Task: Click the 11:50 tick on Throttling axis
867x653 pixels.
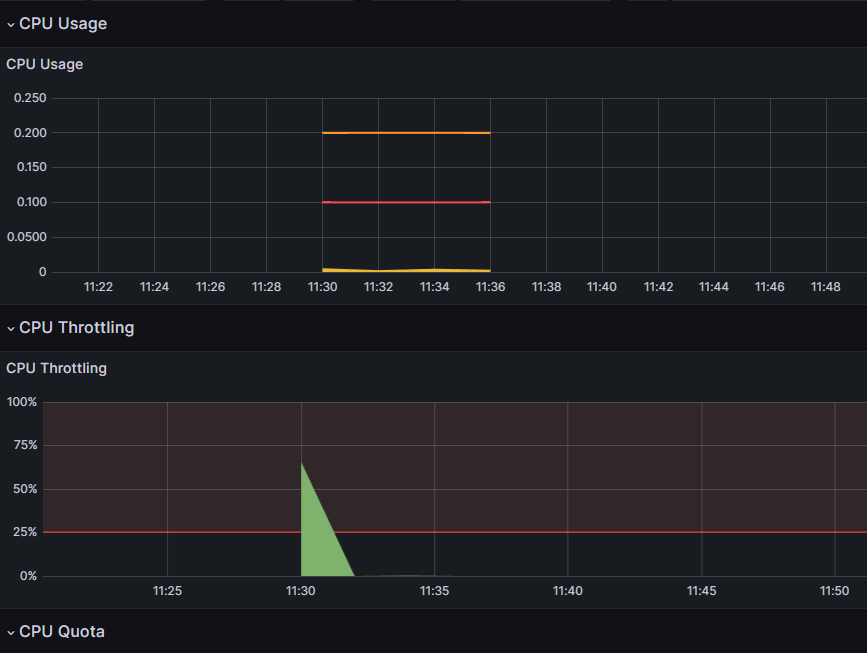Action: point(834,591)
